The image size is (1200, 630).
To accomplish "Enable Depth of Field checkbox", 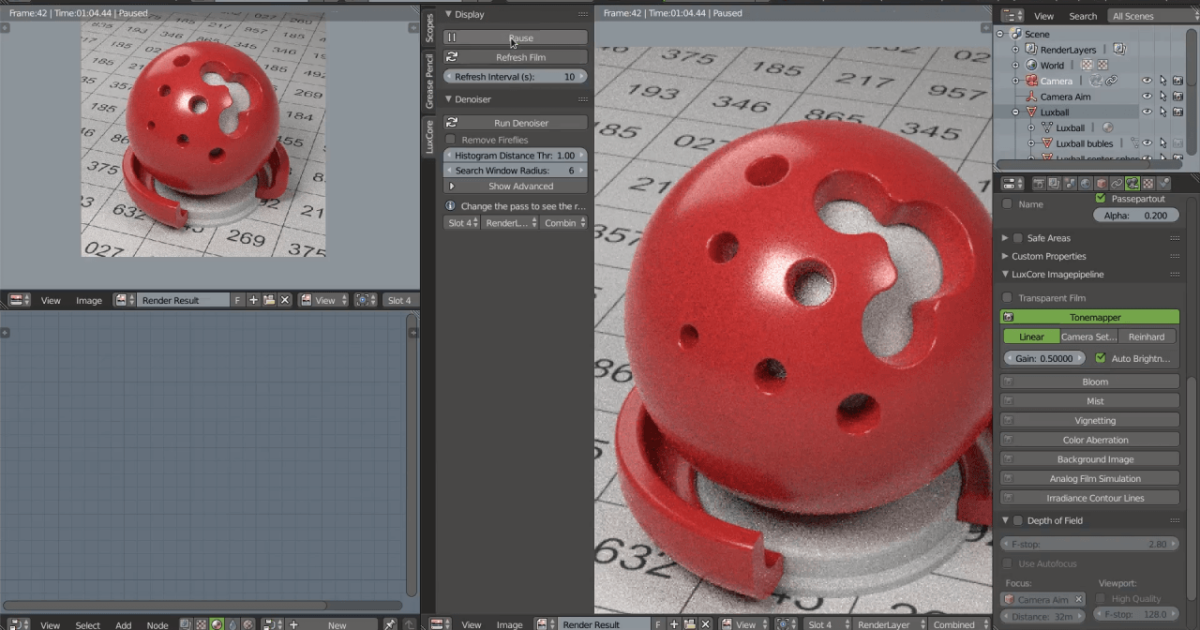I will coord(1018,521).
